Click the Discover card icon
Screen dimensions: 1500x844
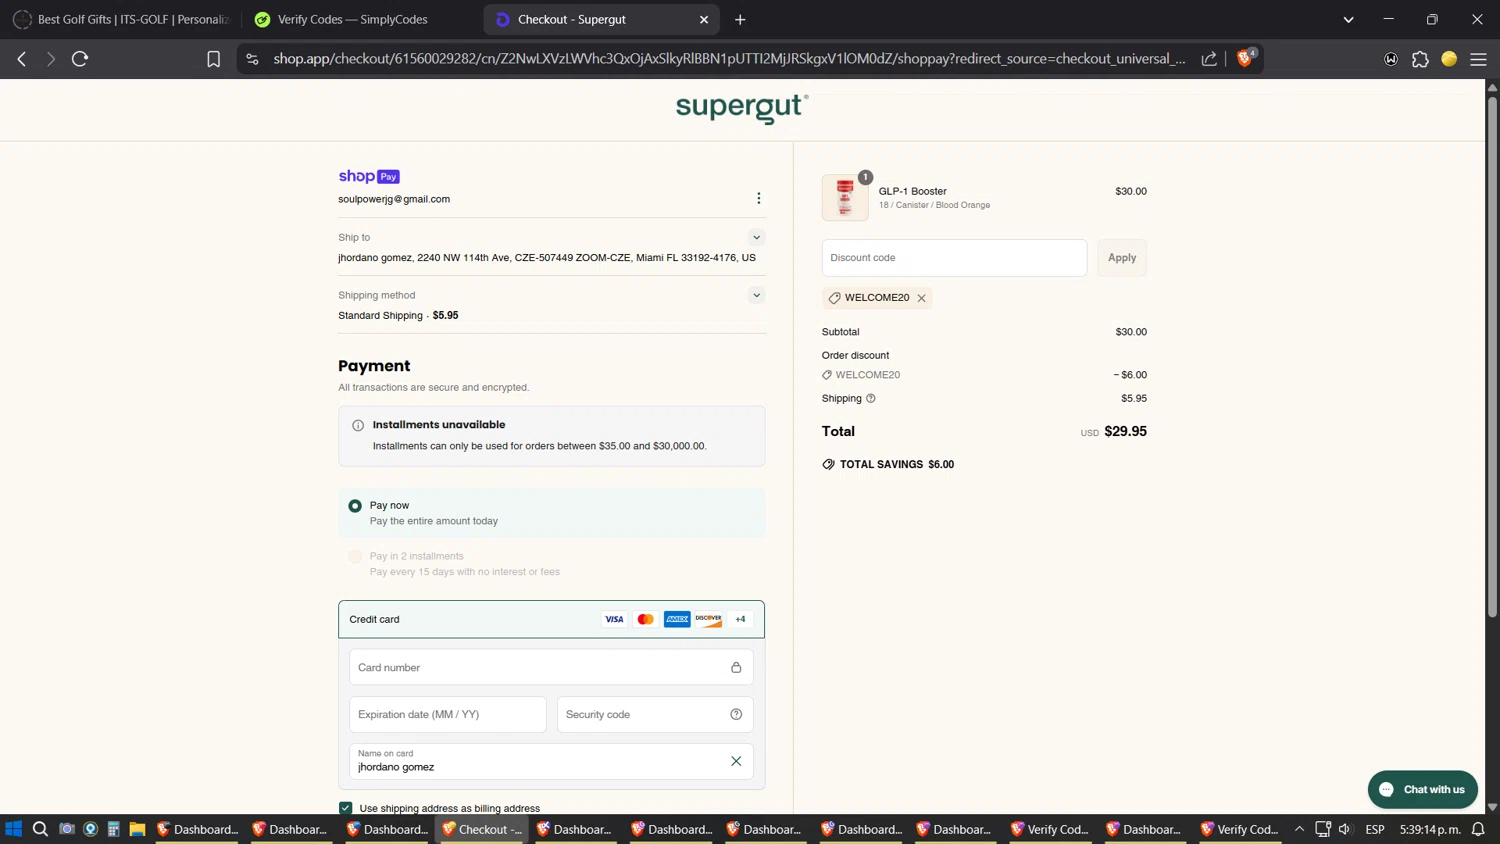709,619
